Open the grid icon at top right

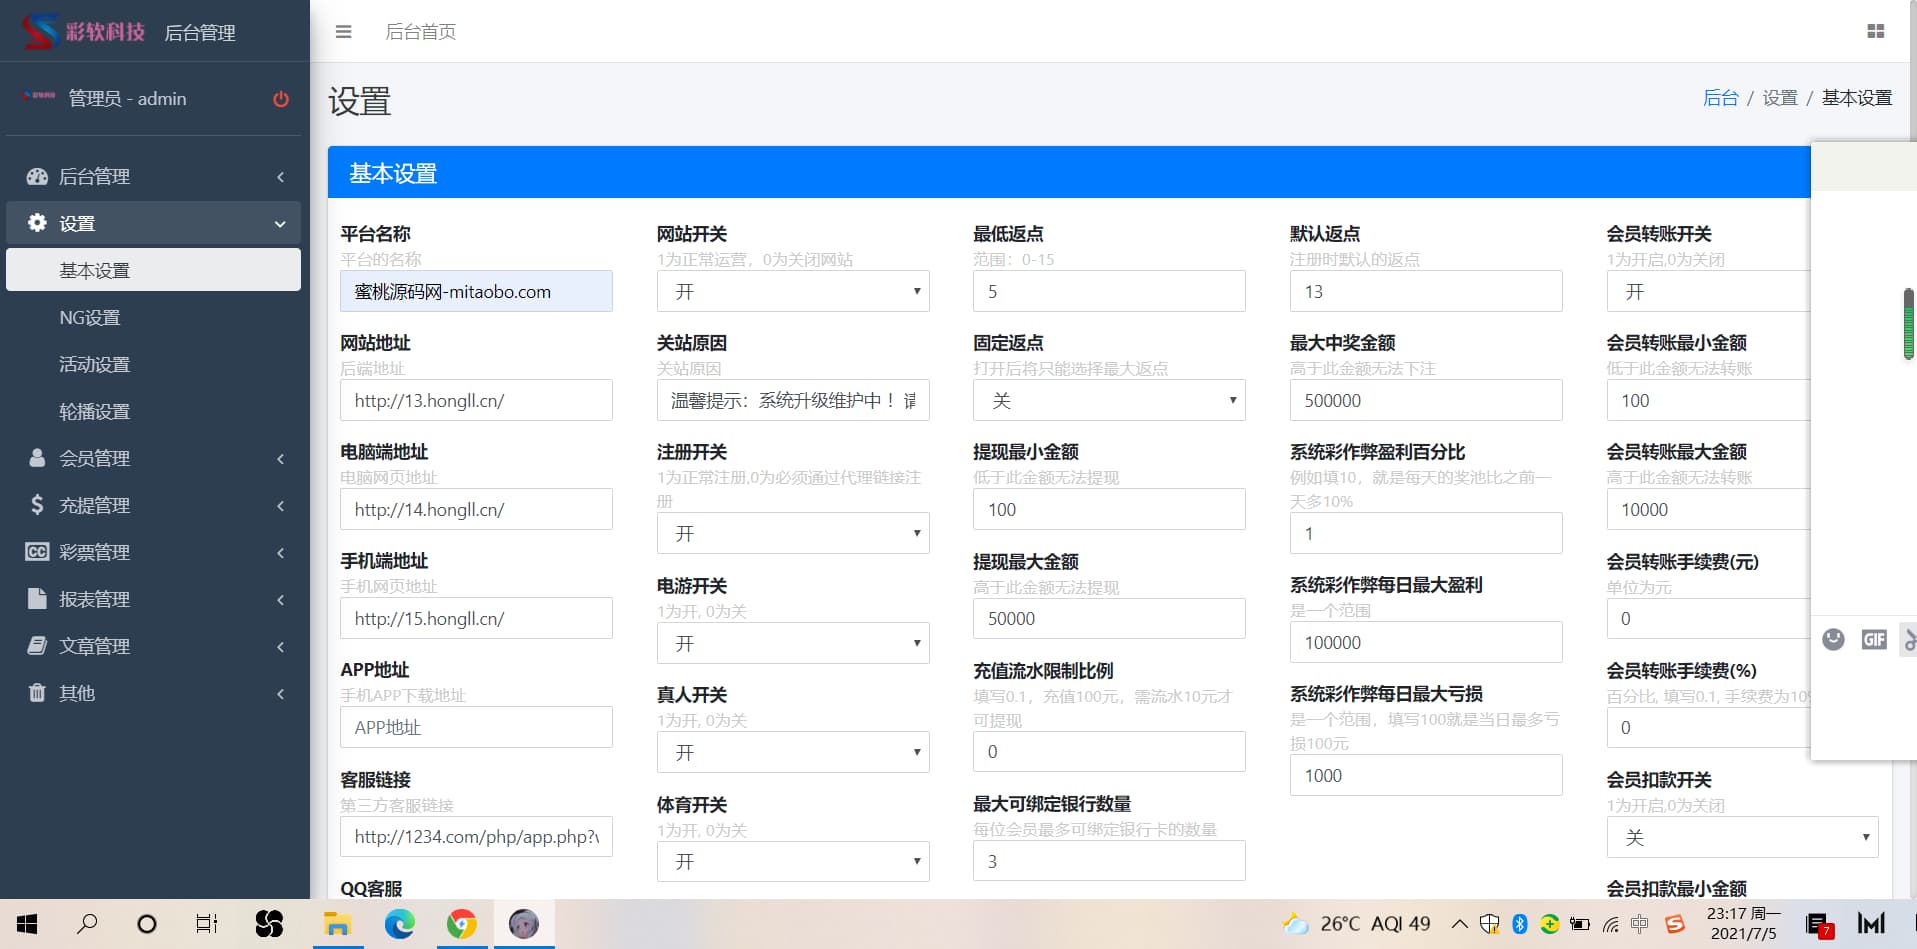pyautogui.click(x=1875, y=32)
